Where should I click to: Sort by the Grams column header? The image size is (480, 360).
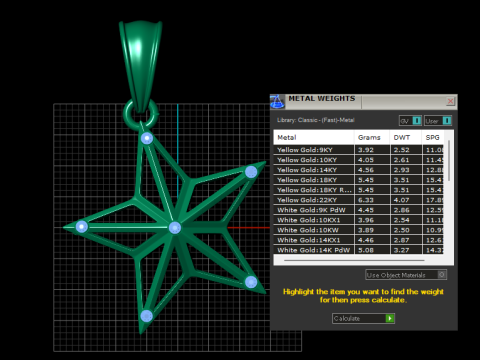tap(372, 137)
